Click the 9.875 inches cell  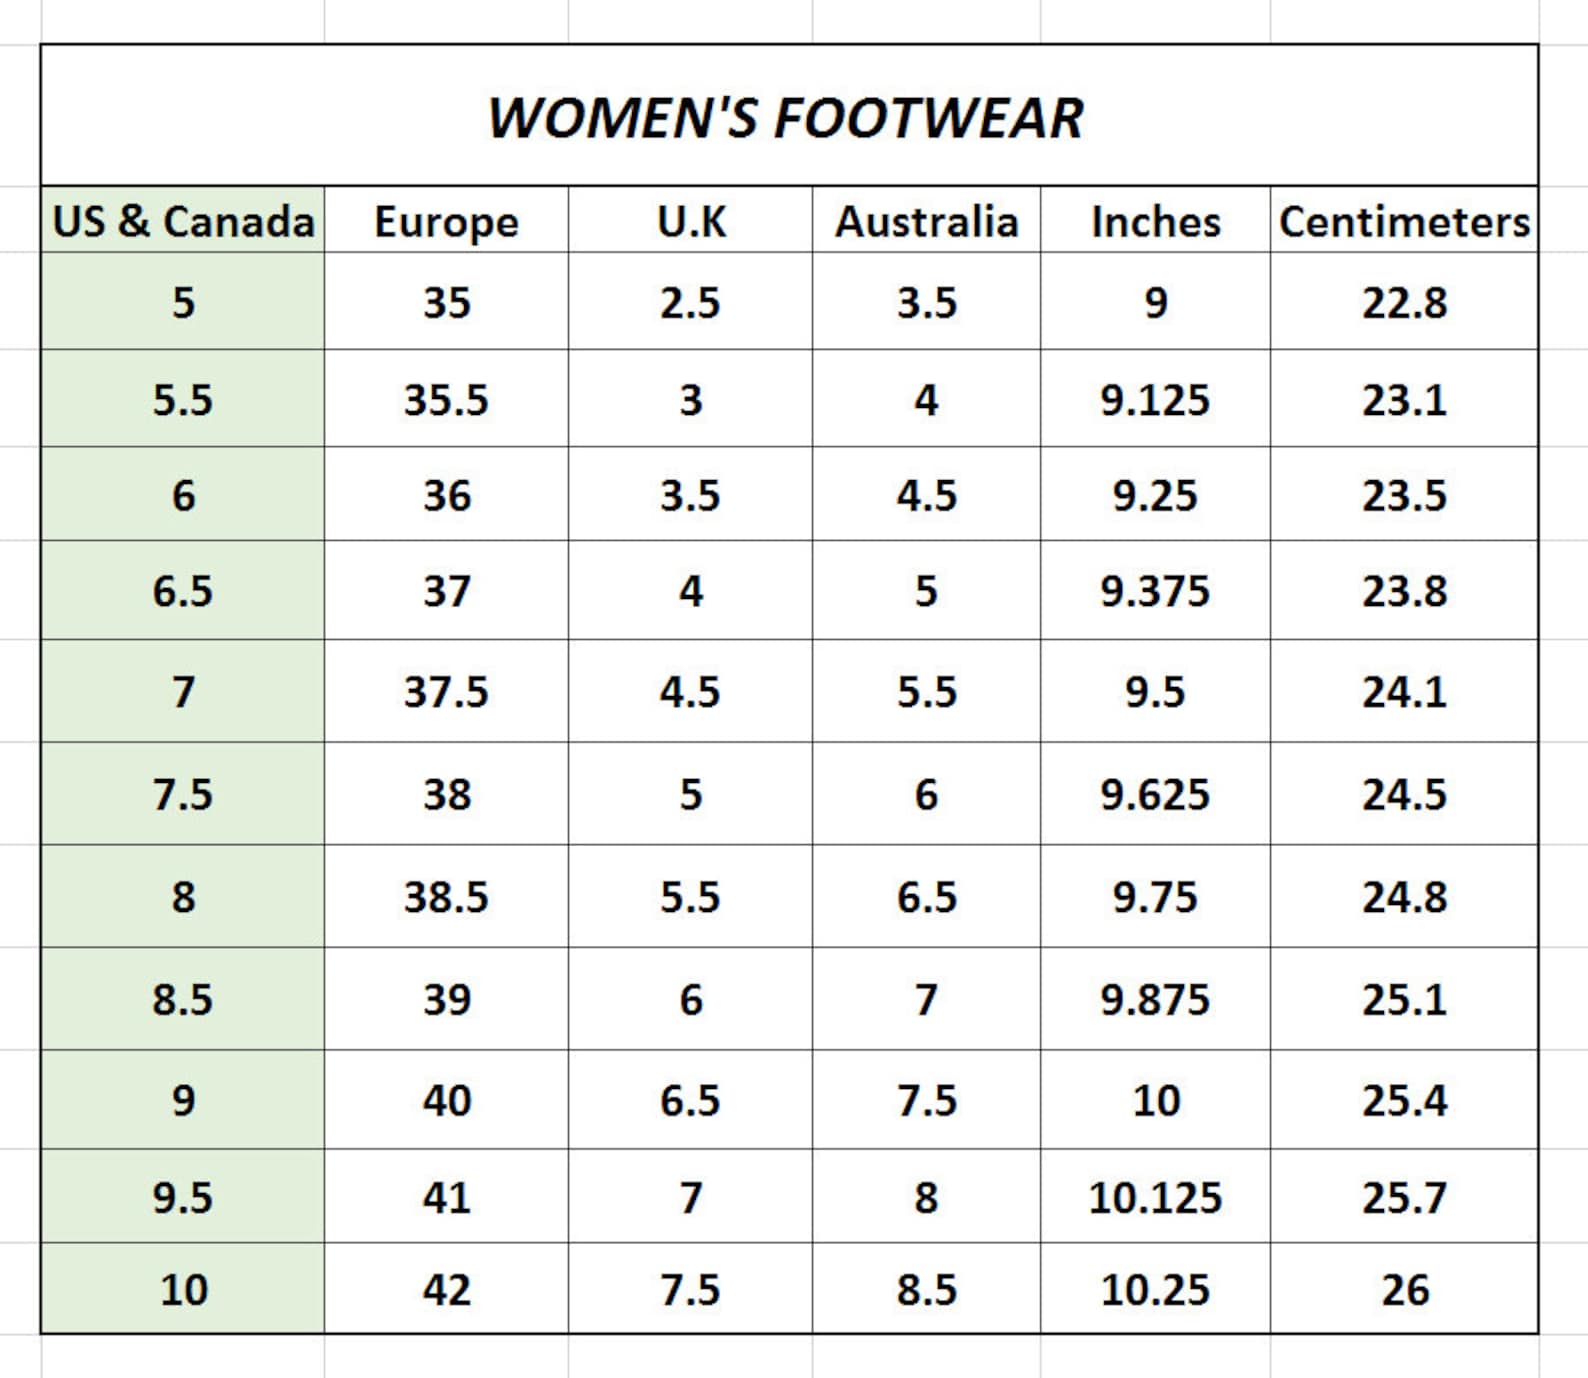pos(1155,999)
